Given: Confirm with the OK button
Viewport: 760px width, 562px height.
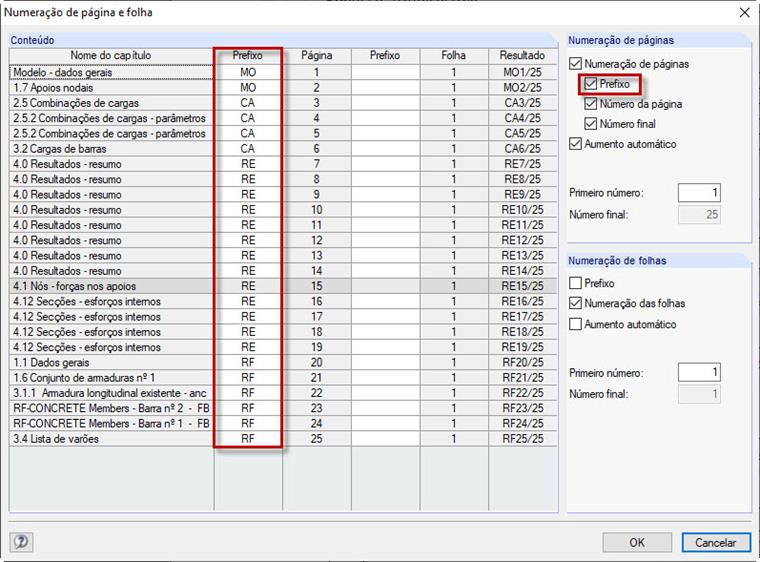Looking at the screenshot, I should (637, 542).
